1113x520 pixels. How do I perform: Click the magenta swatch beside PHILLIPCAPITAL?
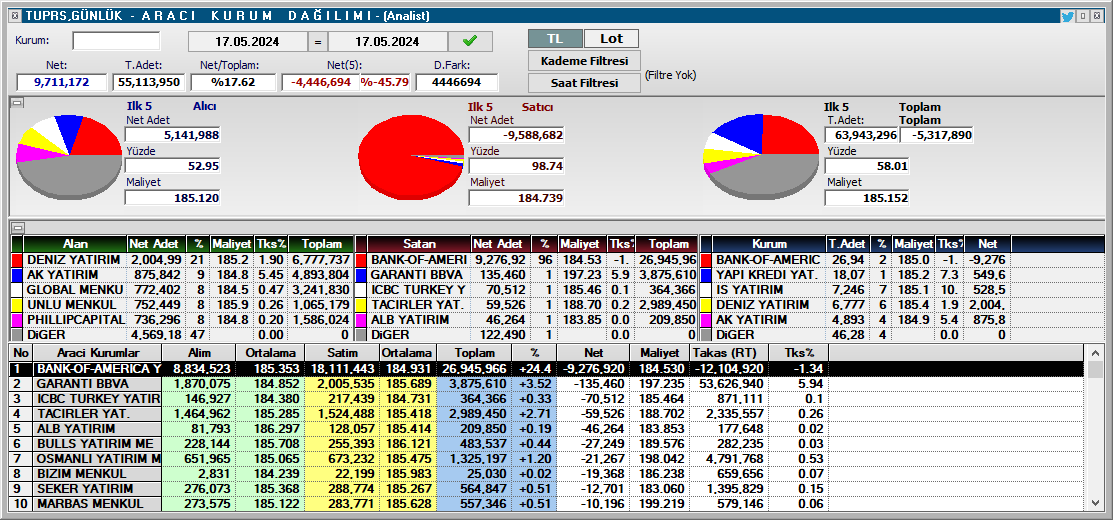(17, 319)
